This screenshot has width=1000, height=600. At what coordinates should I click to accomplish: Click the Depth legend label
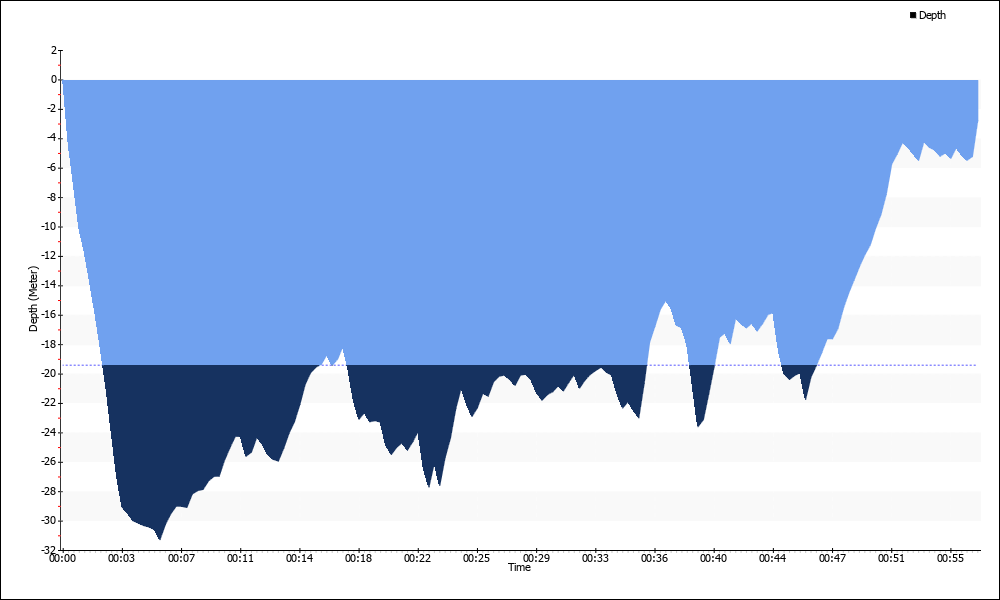point(932,15)
